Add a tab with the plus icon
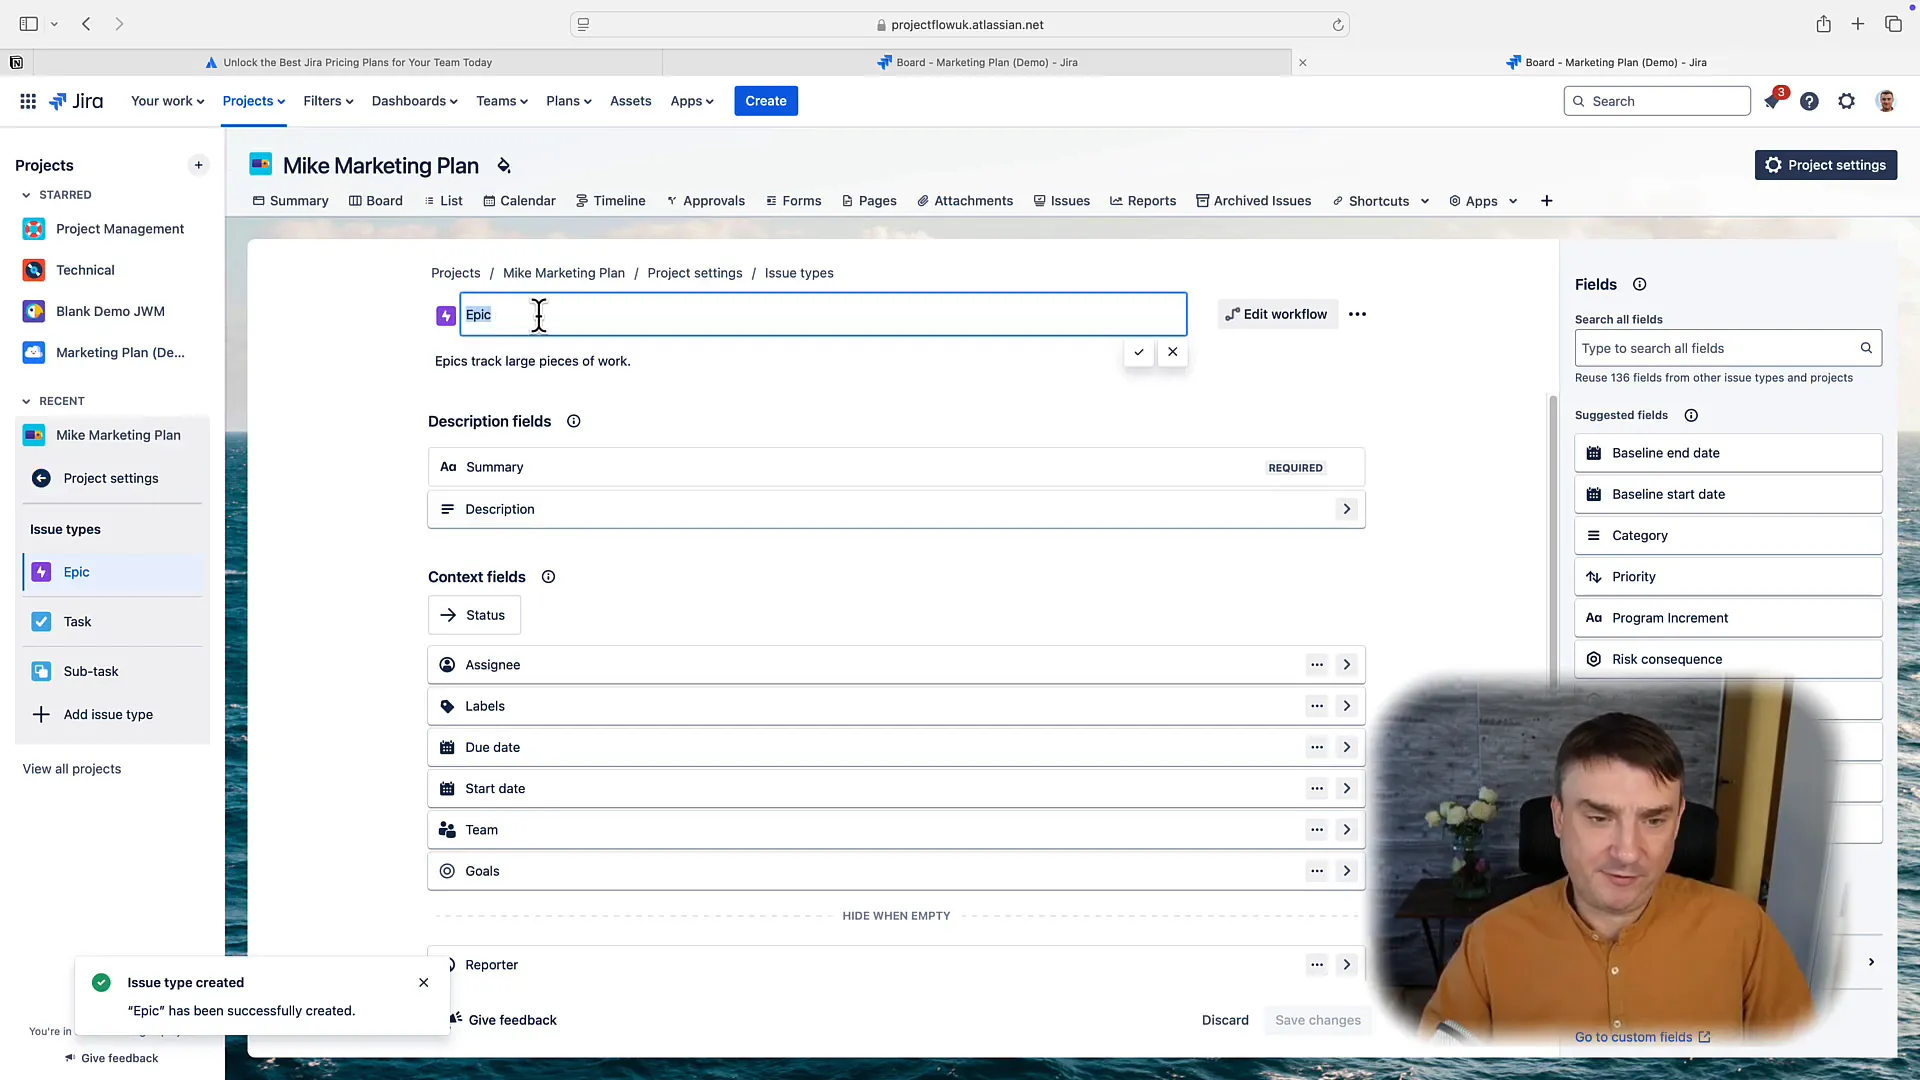Viewport: 1920px width, 1080px height. coord(1547,201)
